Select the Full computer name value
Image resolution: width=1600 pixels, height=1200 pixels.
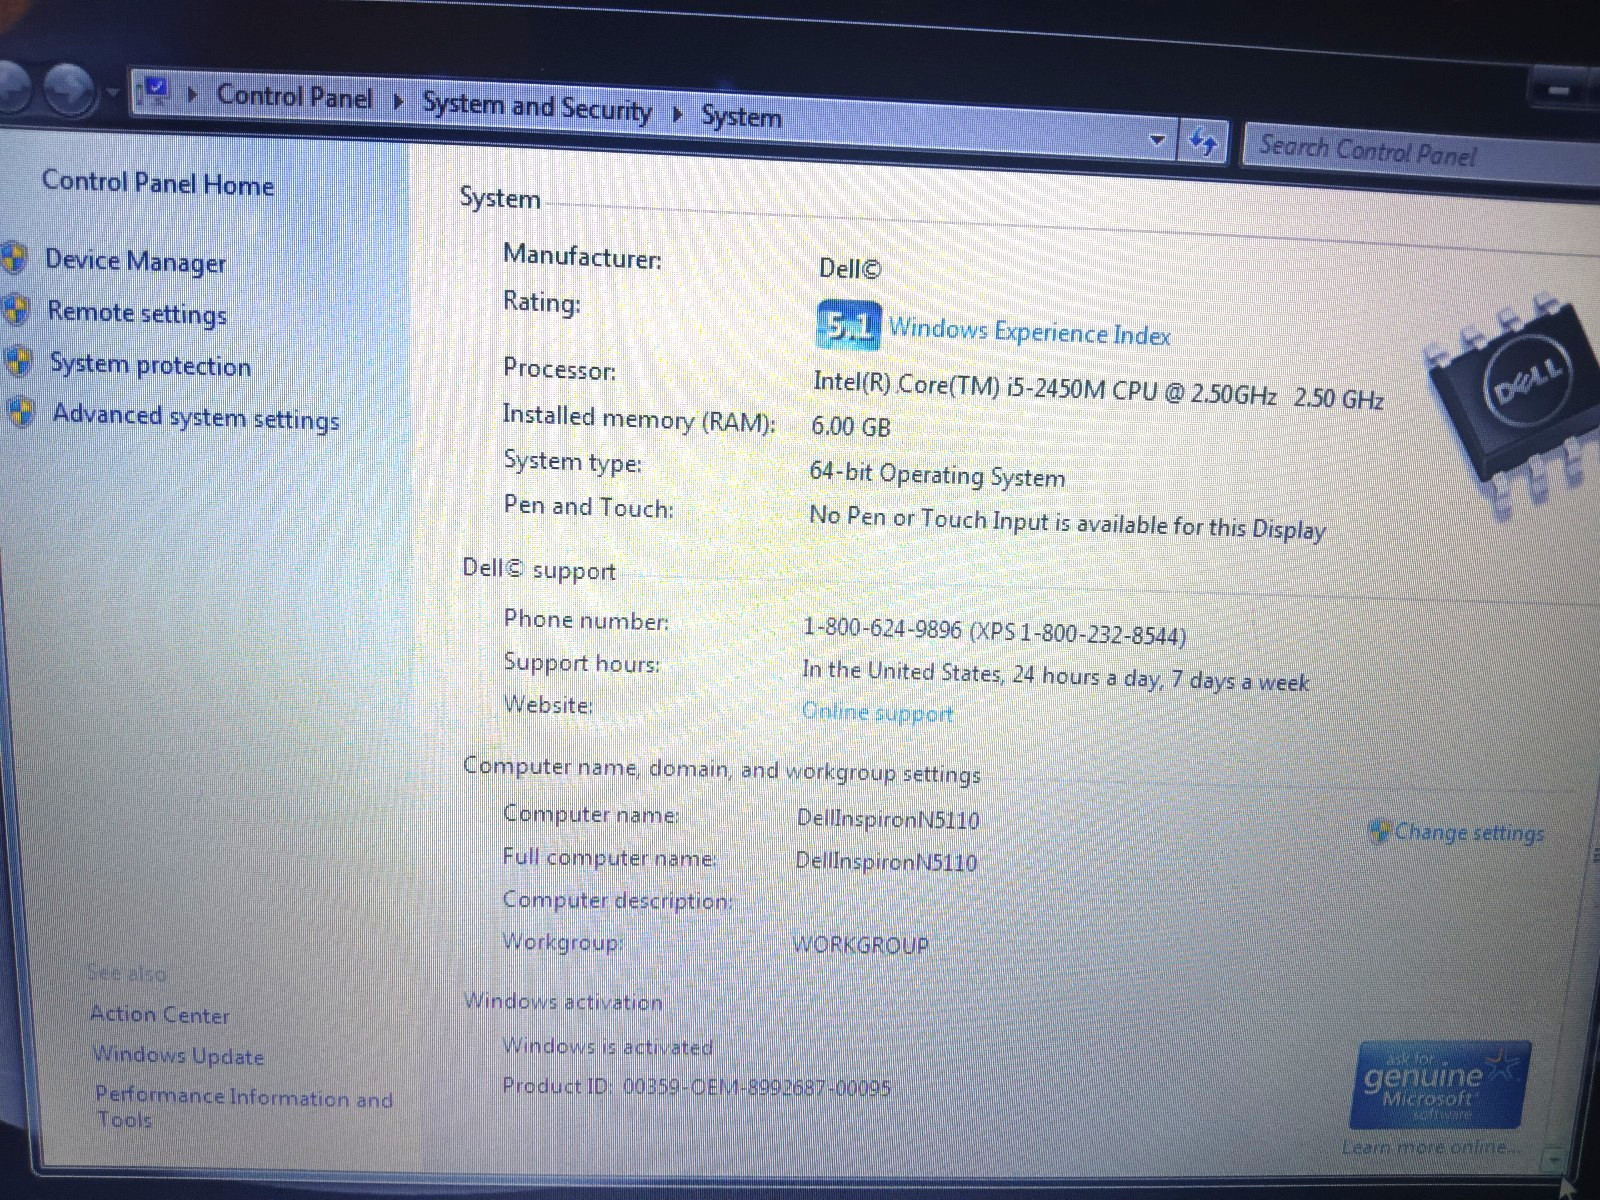tap(886, 861)
